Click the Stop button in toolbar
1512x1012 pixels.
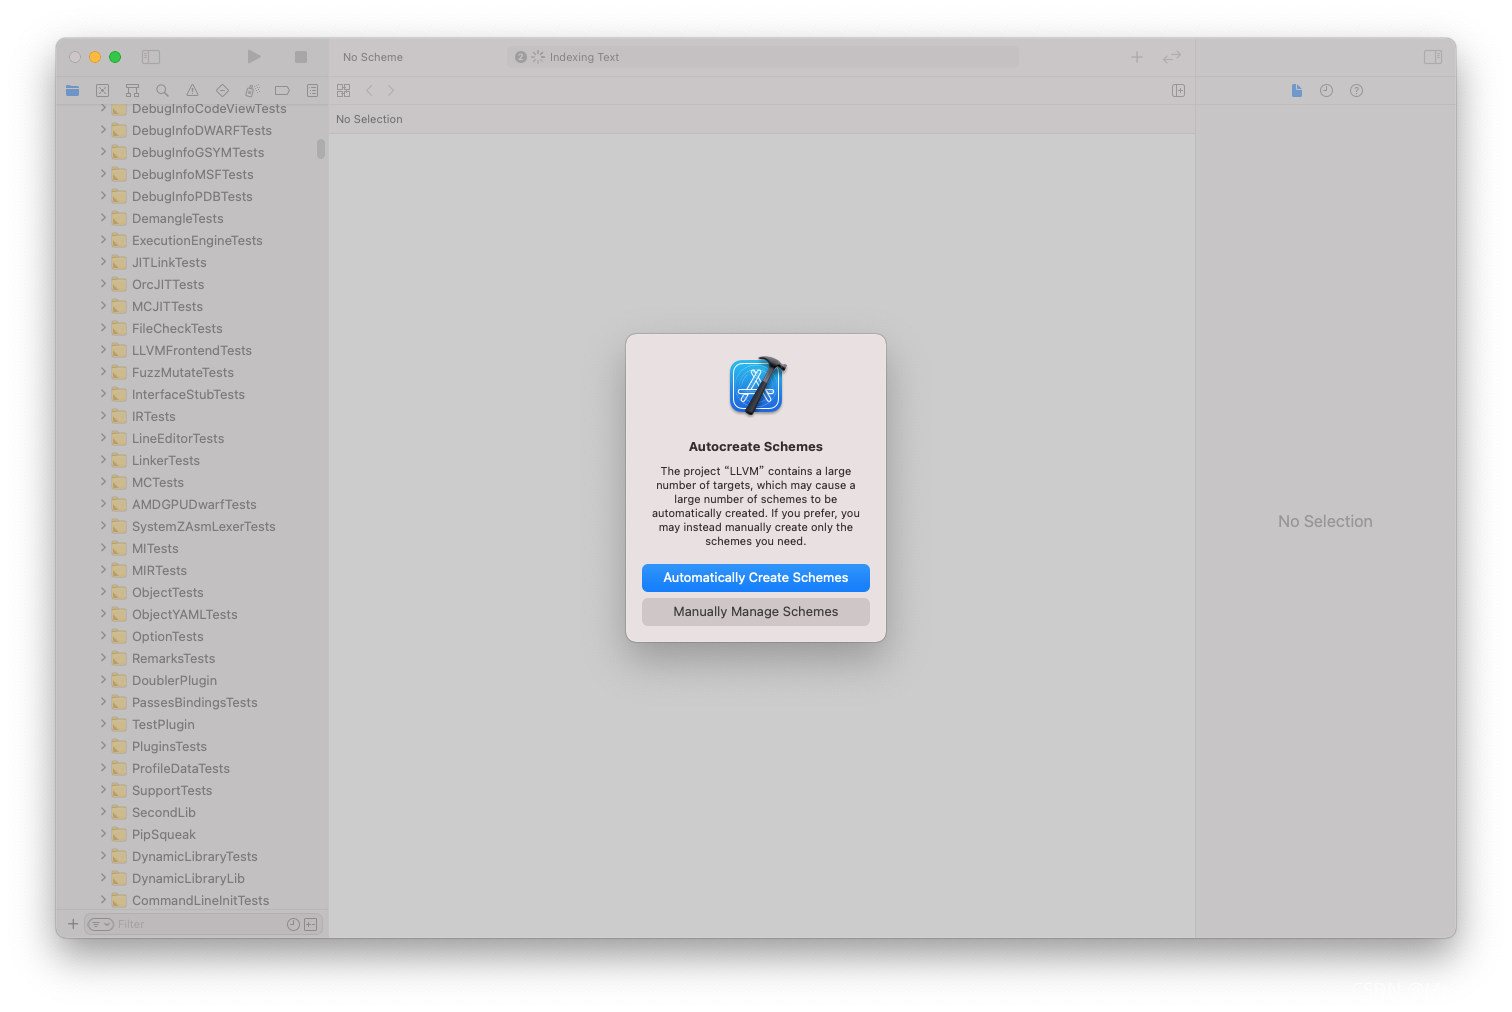point(301,57)
